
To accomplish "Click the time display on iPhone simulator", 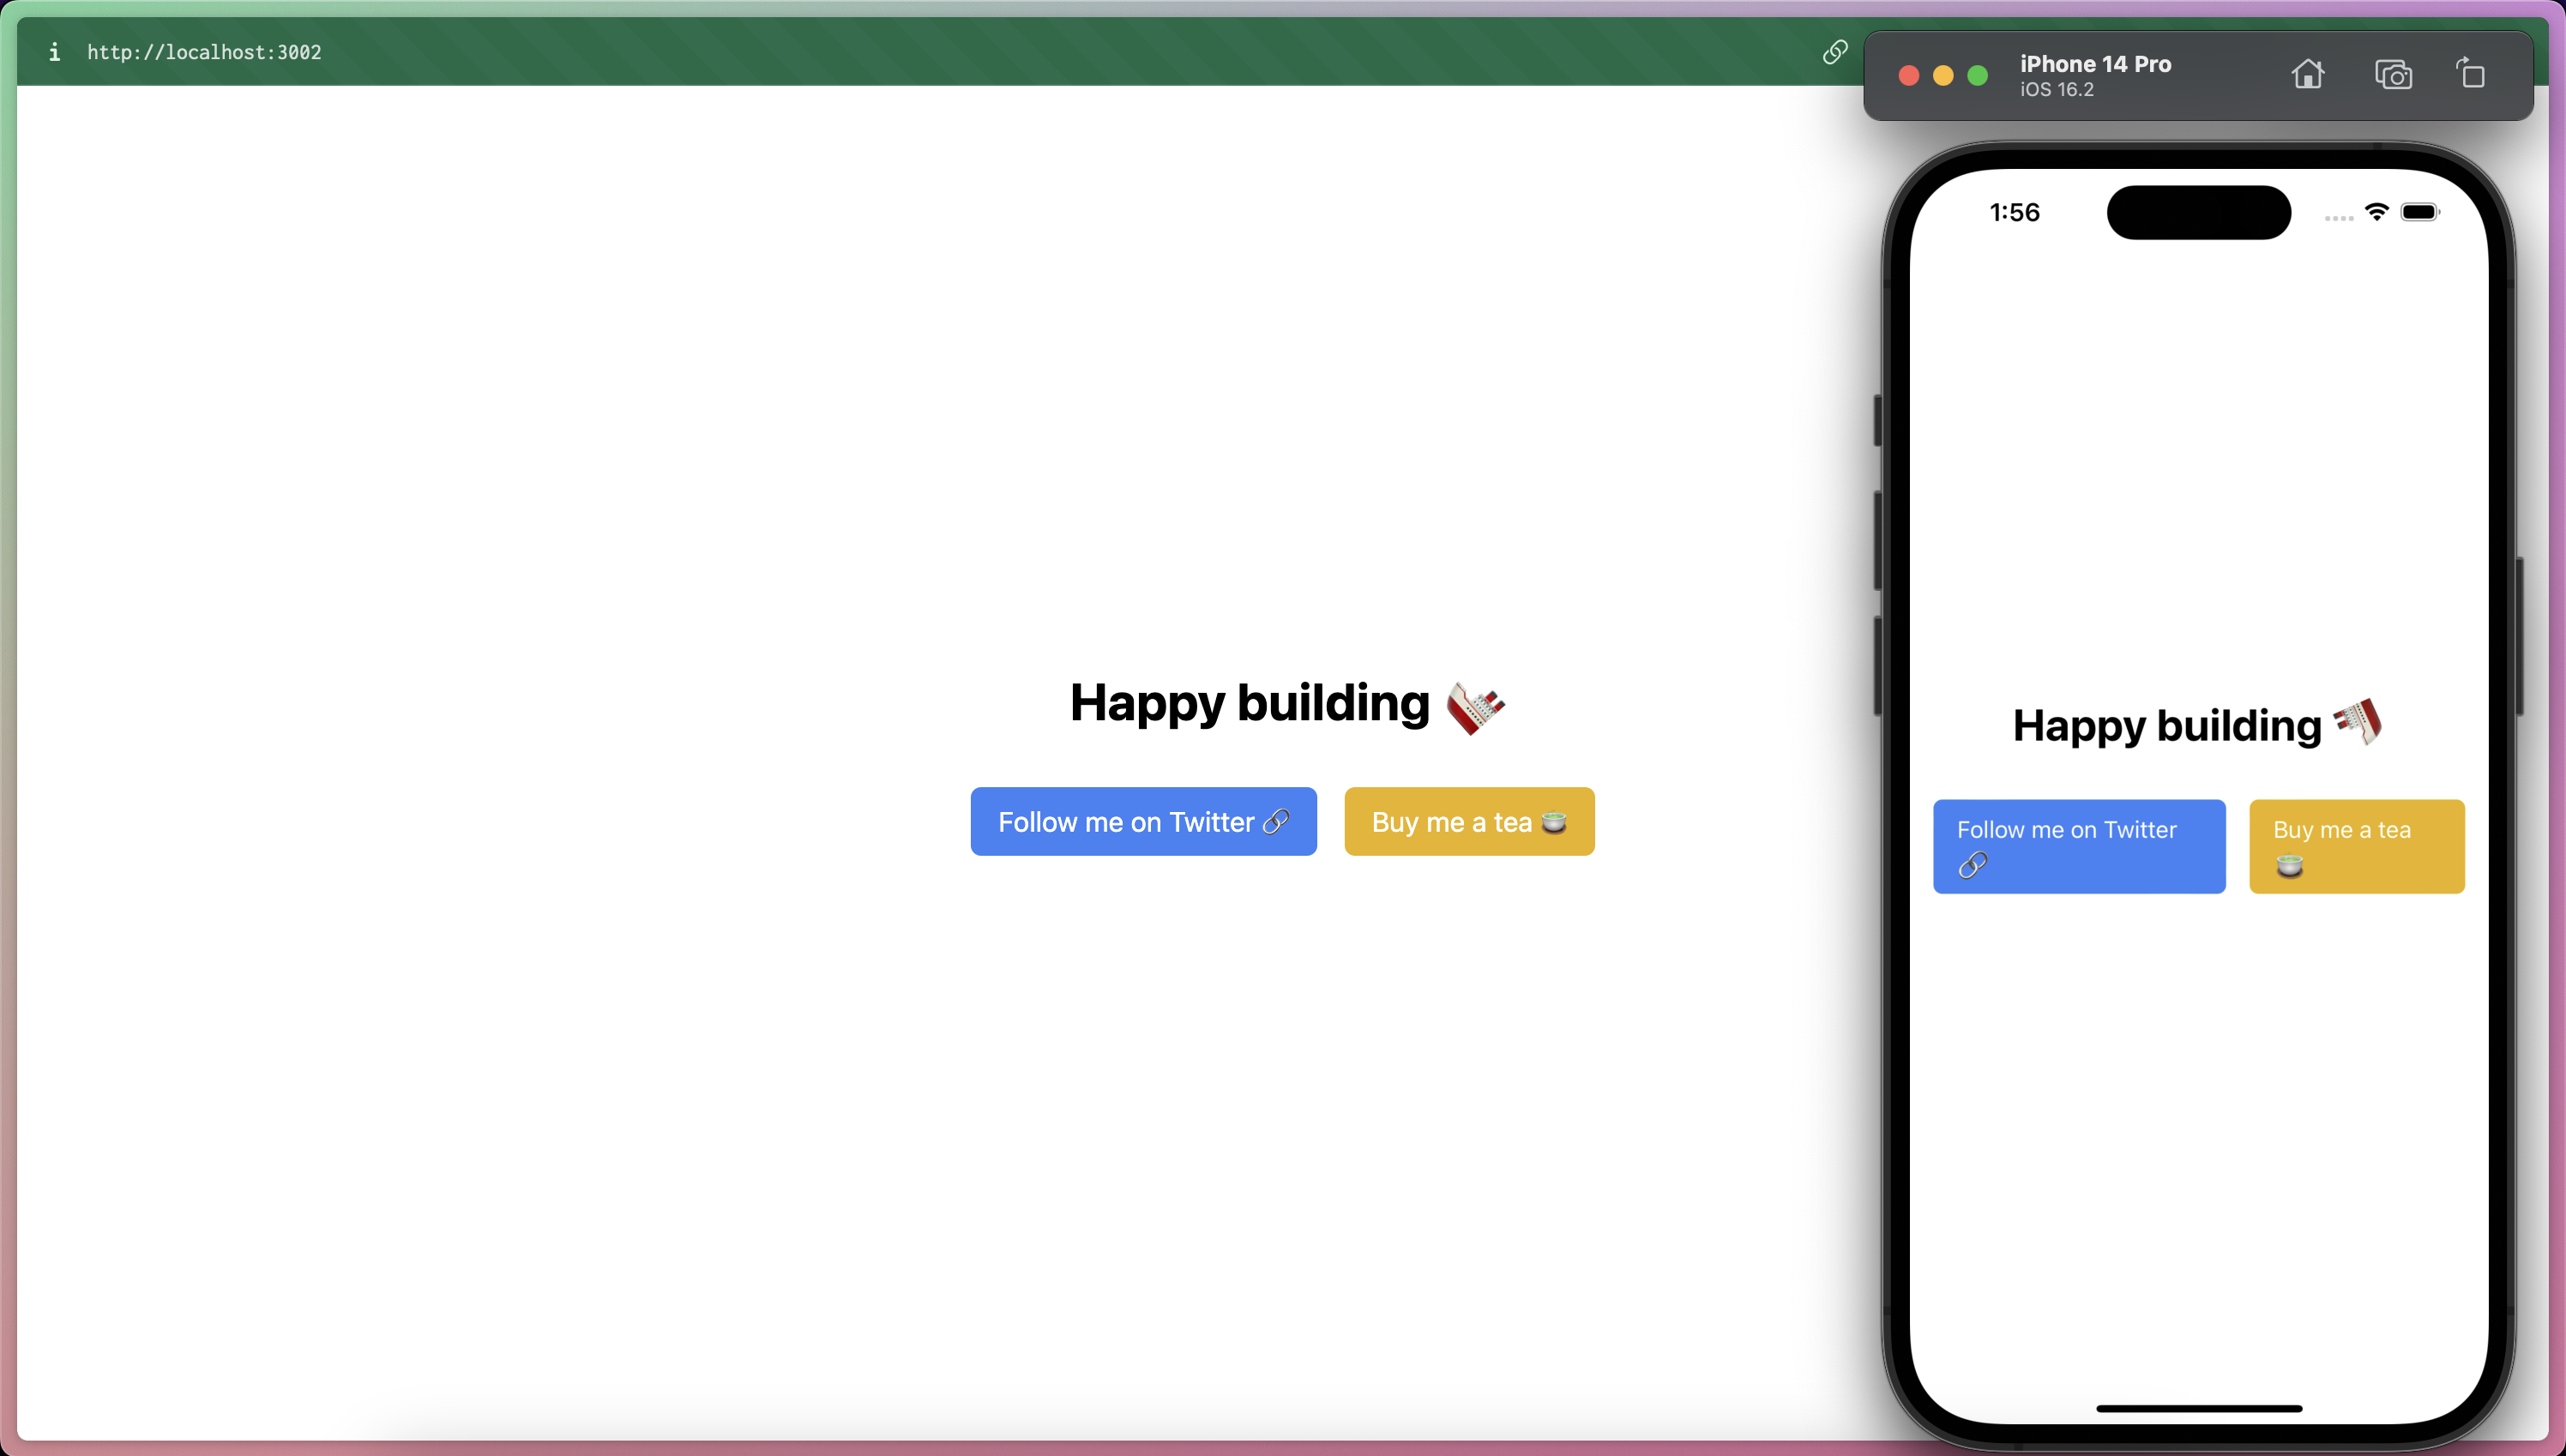I will click(2015, 212).
